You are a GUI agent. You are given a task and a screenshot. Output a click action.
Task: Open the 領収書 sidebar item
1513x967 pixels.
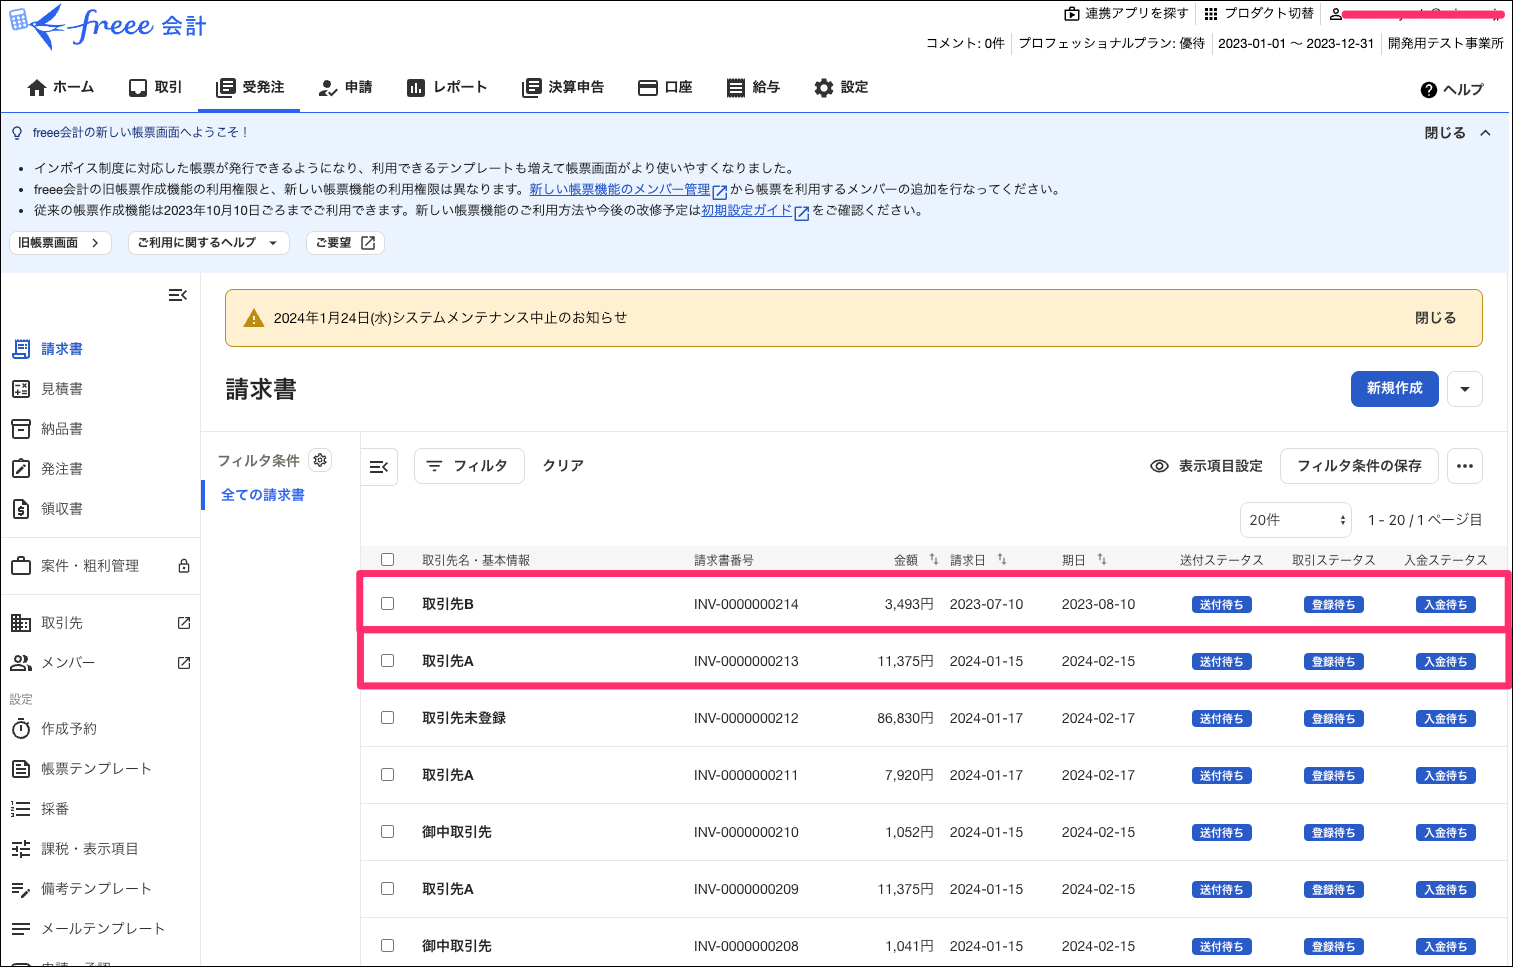[x=62, y=508]
